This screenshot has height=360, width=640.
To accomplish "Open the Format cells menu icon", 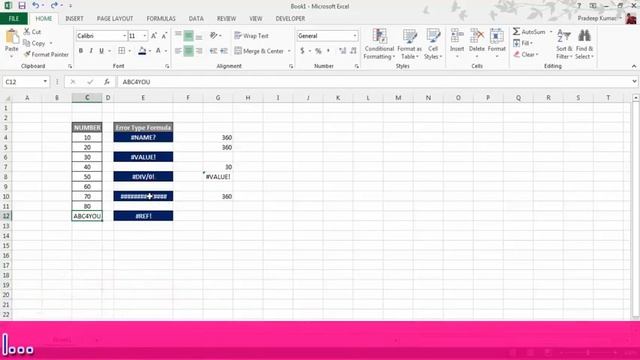I will (x=497, y=37).
